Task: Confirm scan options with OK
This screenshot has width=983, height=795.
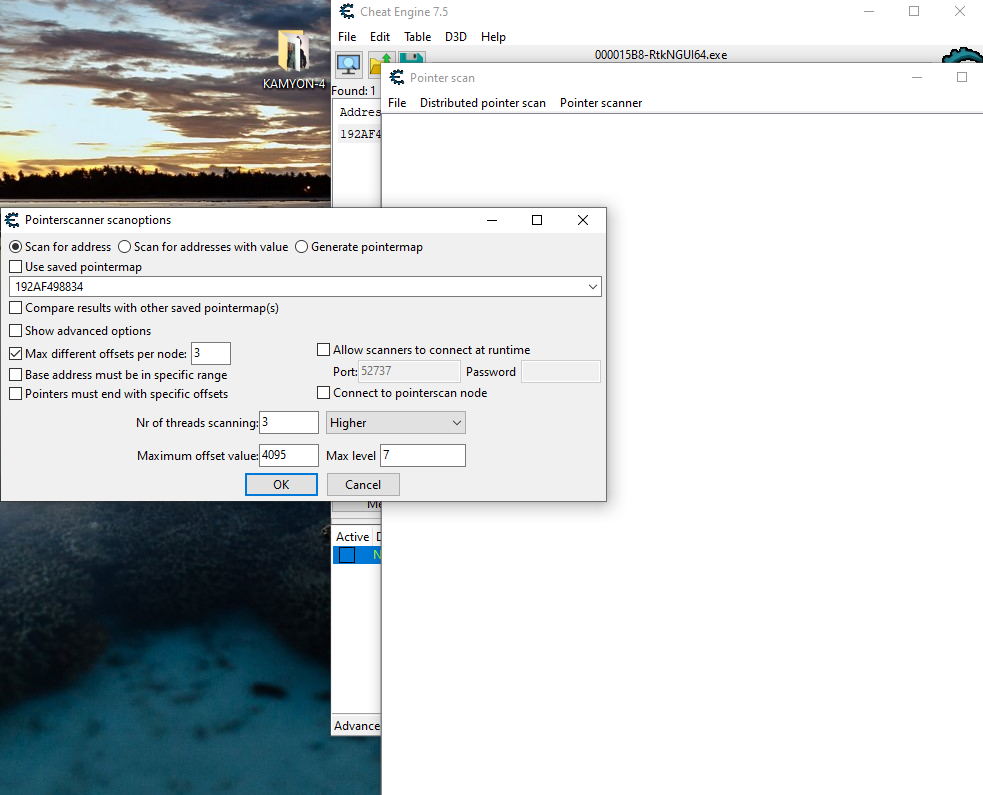Action: [281, 485]
